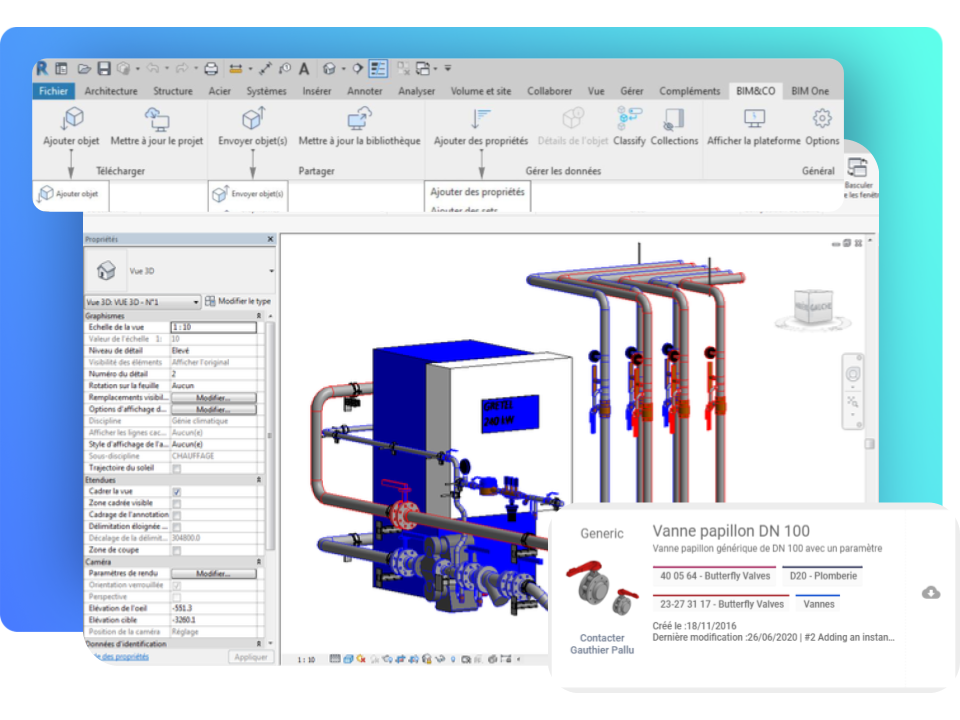The height and width of the screenshot is (720, 960).
Task: Collapse the Etendues section
Action: [258, 480]
